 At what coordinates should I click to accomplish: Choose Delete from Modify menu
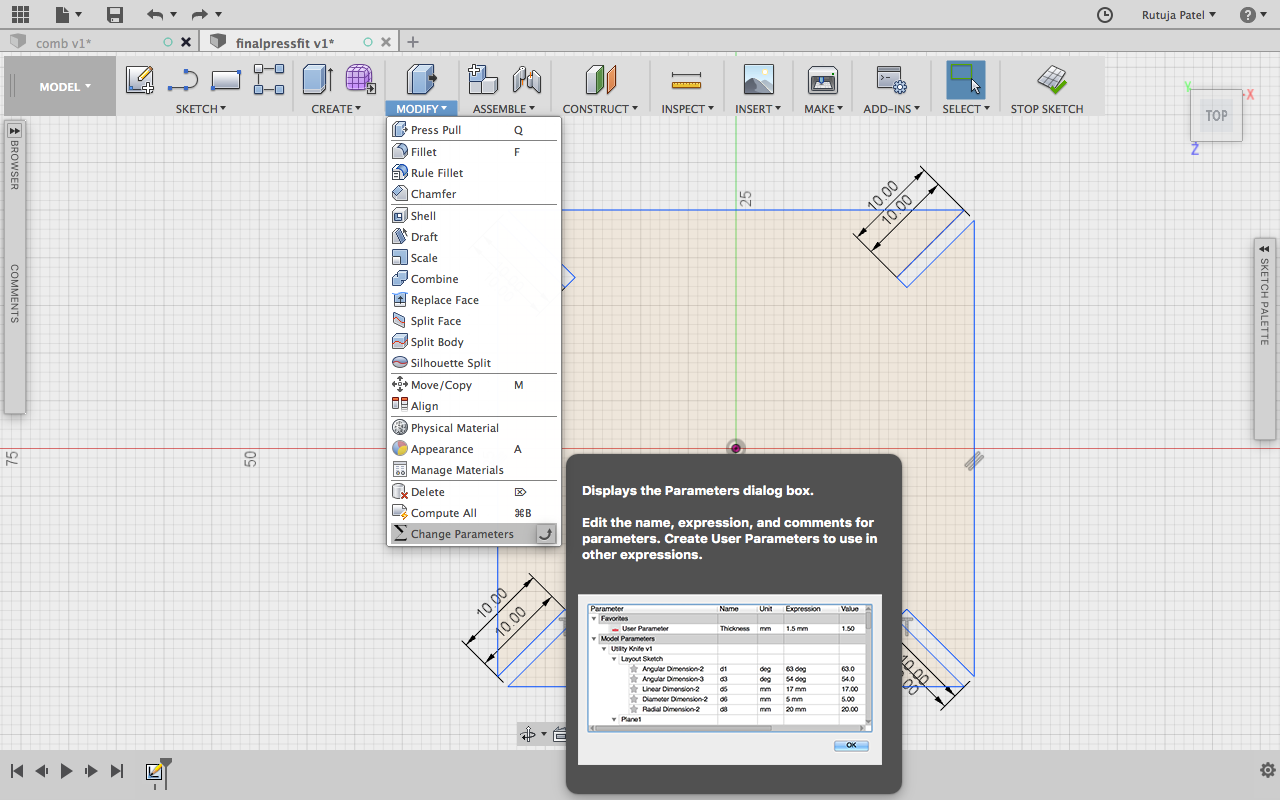click(474, 492)
